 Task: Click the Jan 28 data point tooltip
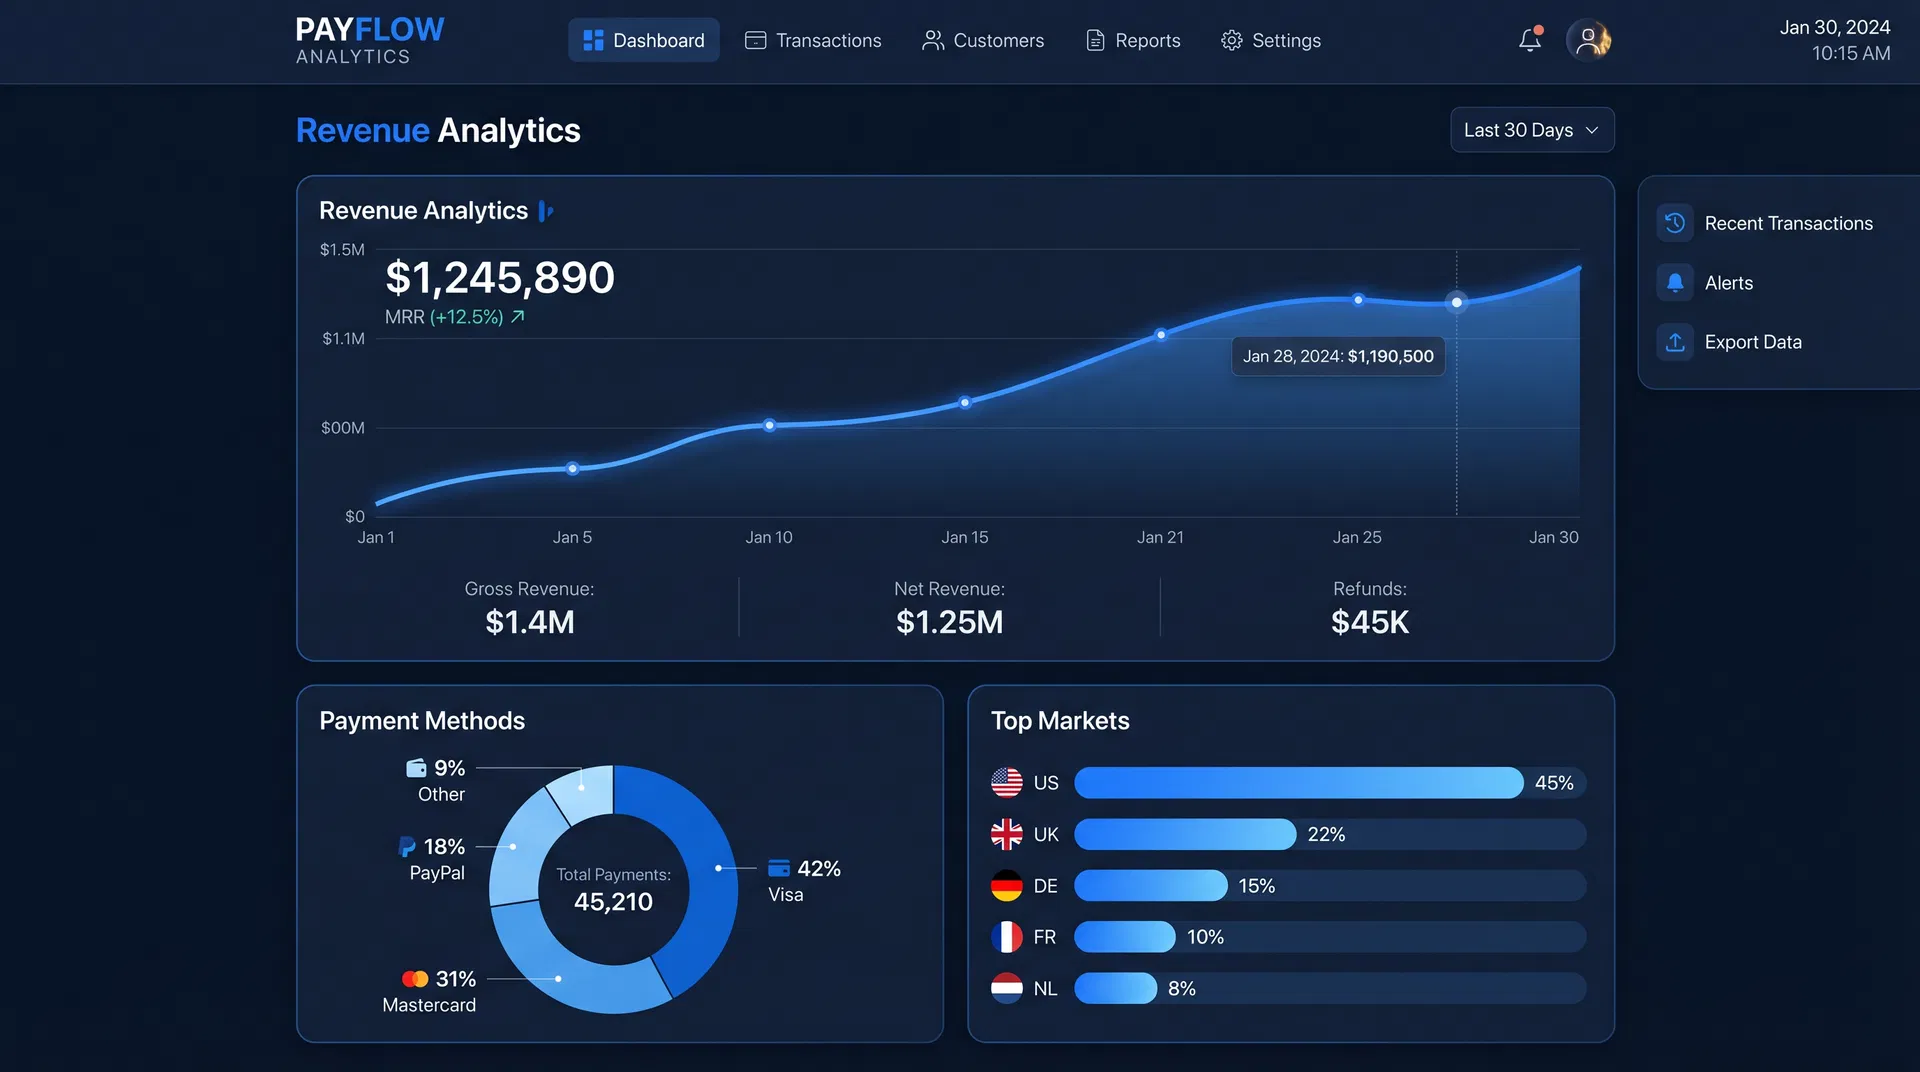(1337, 356)
